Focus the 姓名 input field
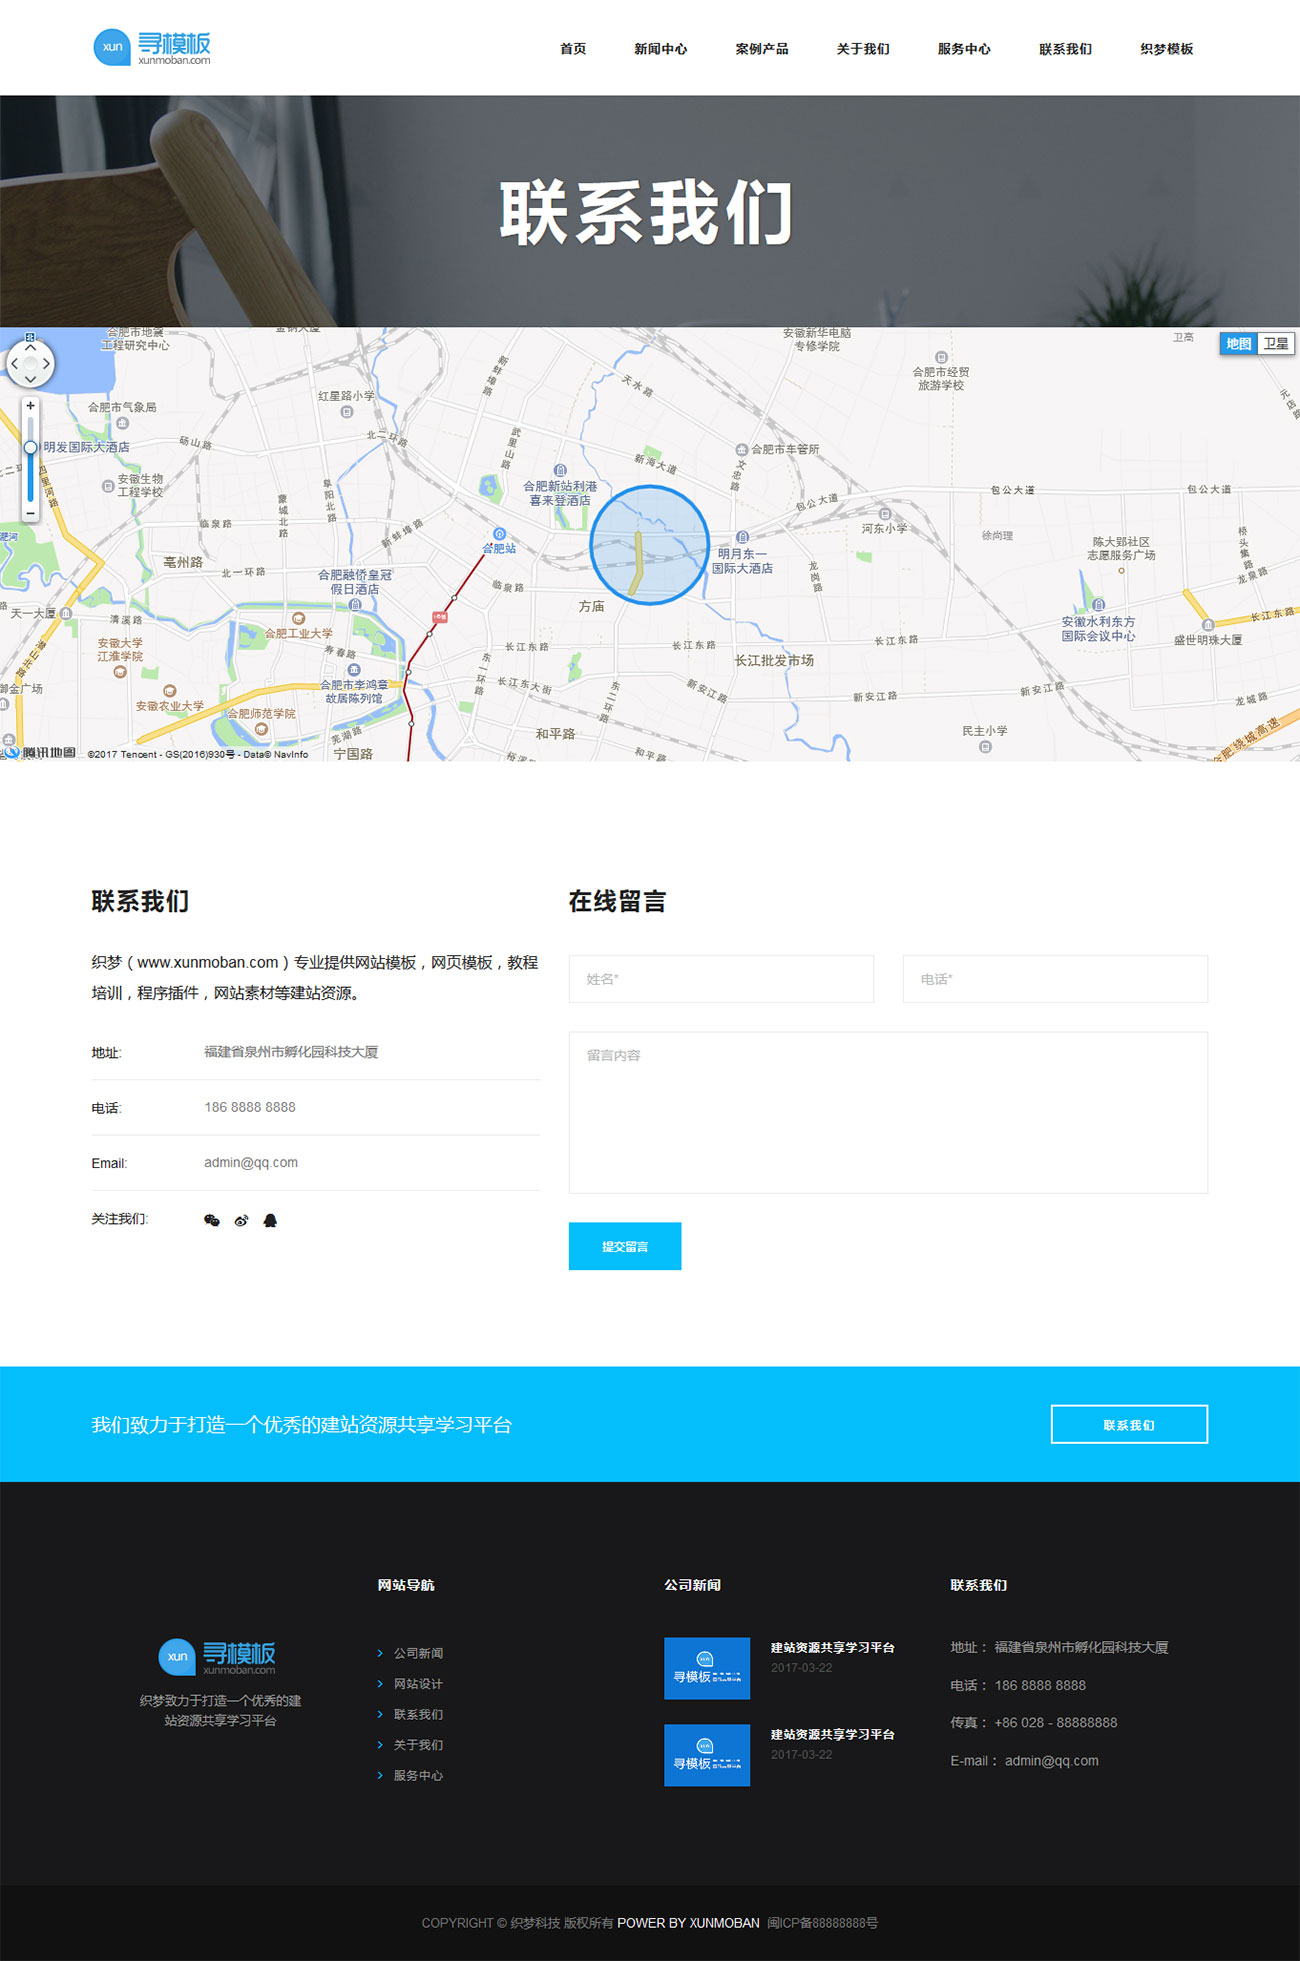Viewport: 1300px width, 1961px height. 721,979
